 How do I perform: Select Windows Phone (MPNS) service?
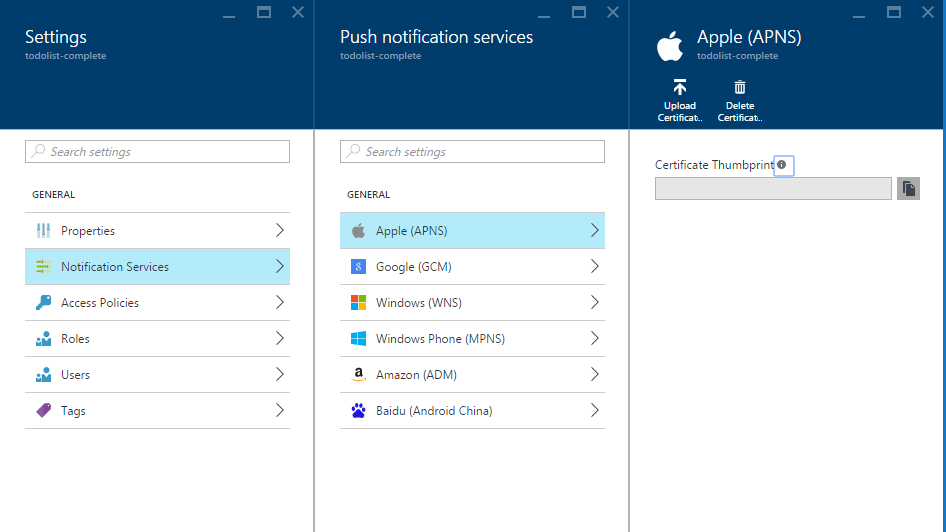(x=472, y=338)
